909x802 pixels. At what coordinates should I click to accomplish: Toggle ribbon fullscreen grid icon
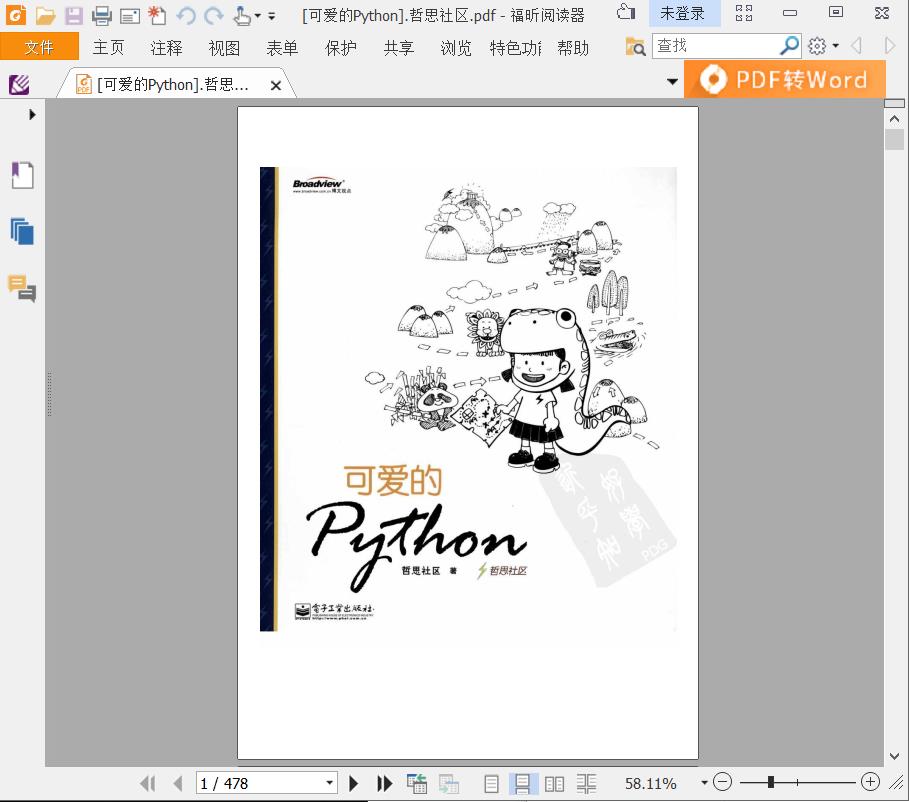(744, 13)
